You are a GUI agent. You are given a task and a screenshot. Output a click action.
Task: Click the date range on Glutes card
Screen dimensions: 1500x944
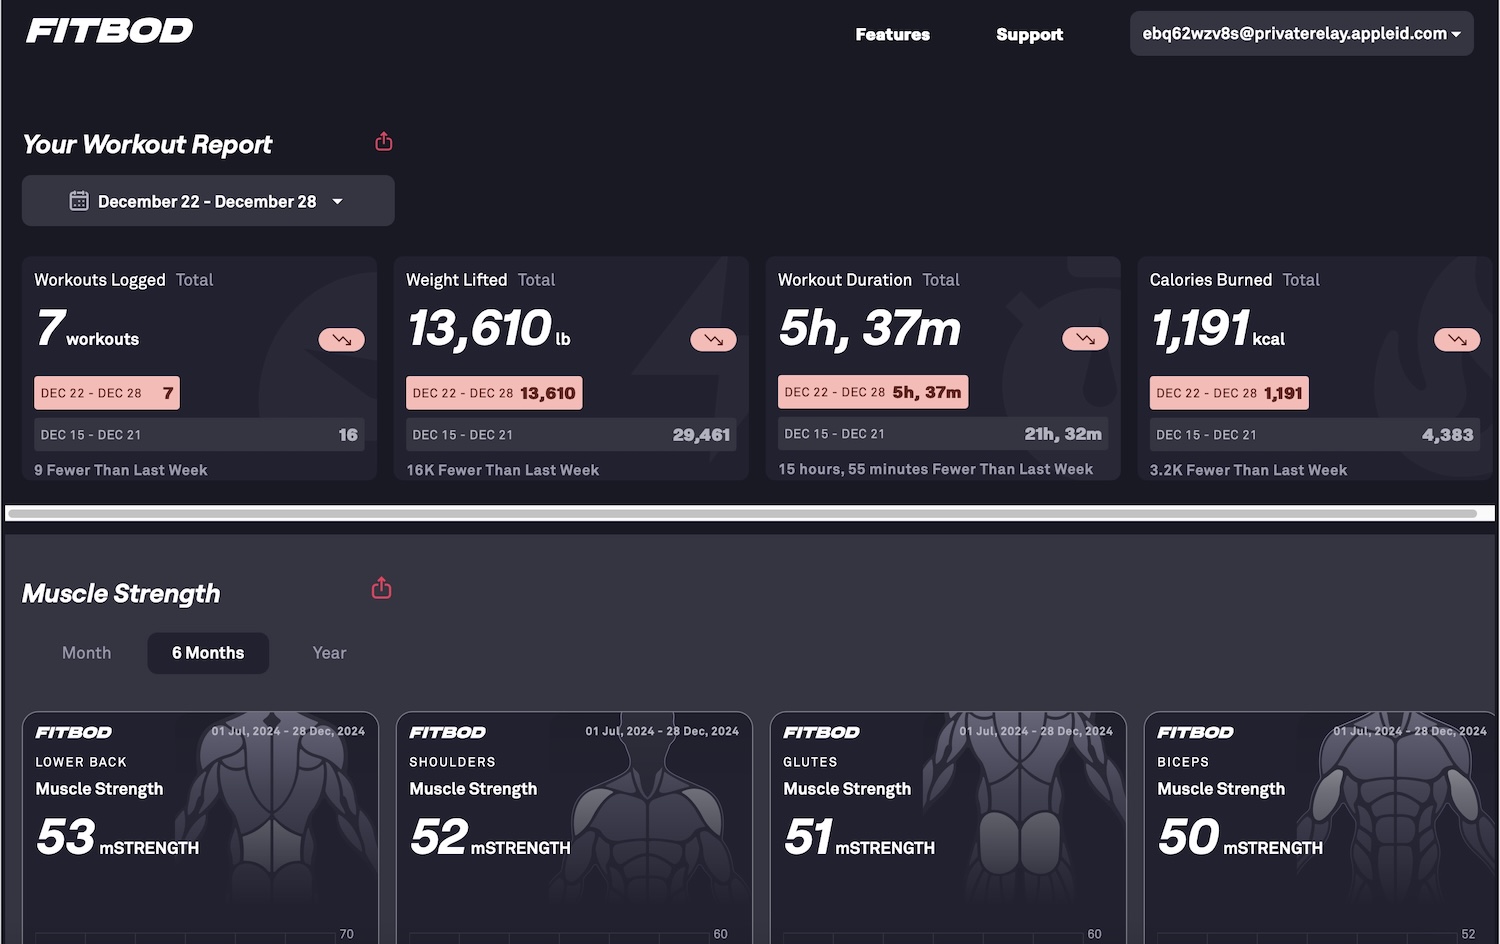pos(1036,731)
